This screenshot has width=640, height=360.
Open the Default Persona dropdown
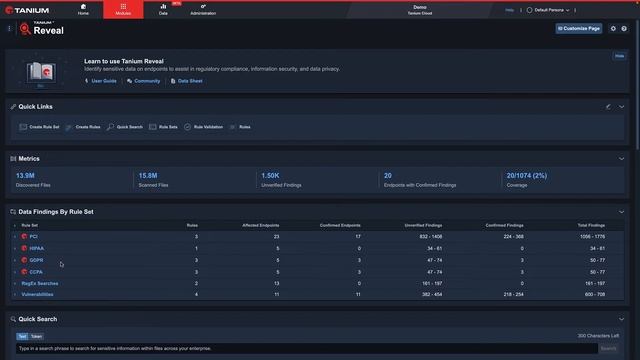[548, 10]
